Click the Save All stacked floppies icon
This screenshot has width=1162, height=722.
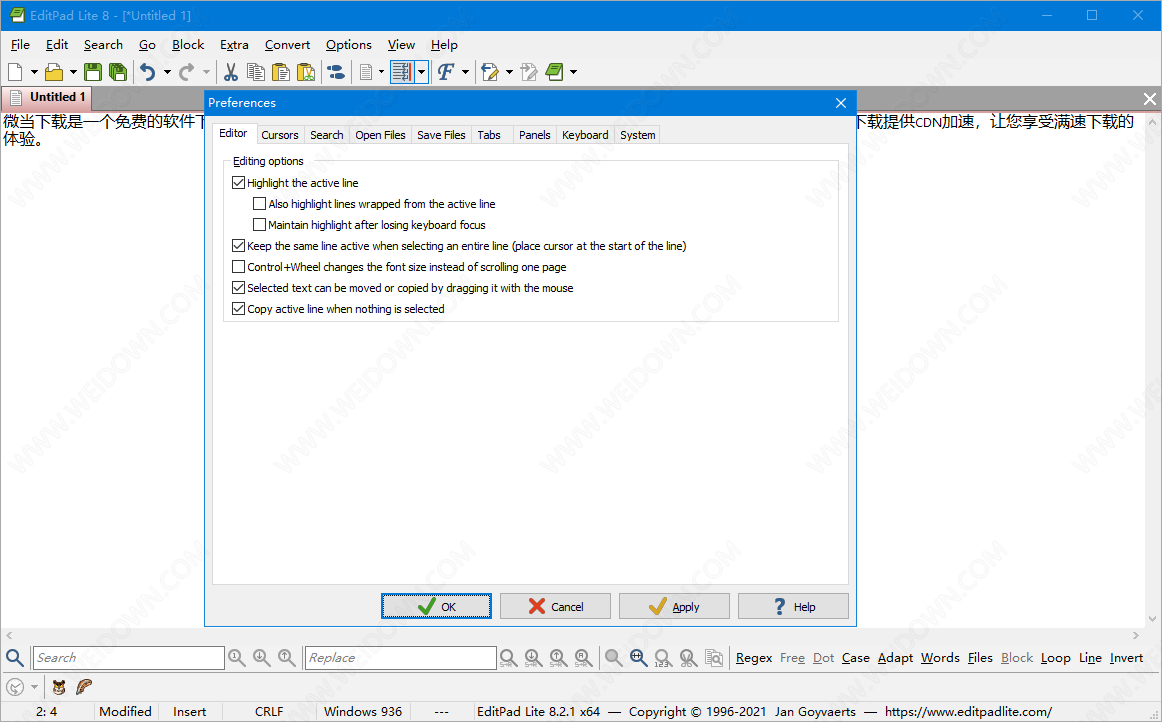(x=118, y=72)
